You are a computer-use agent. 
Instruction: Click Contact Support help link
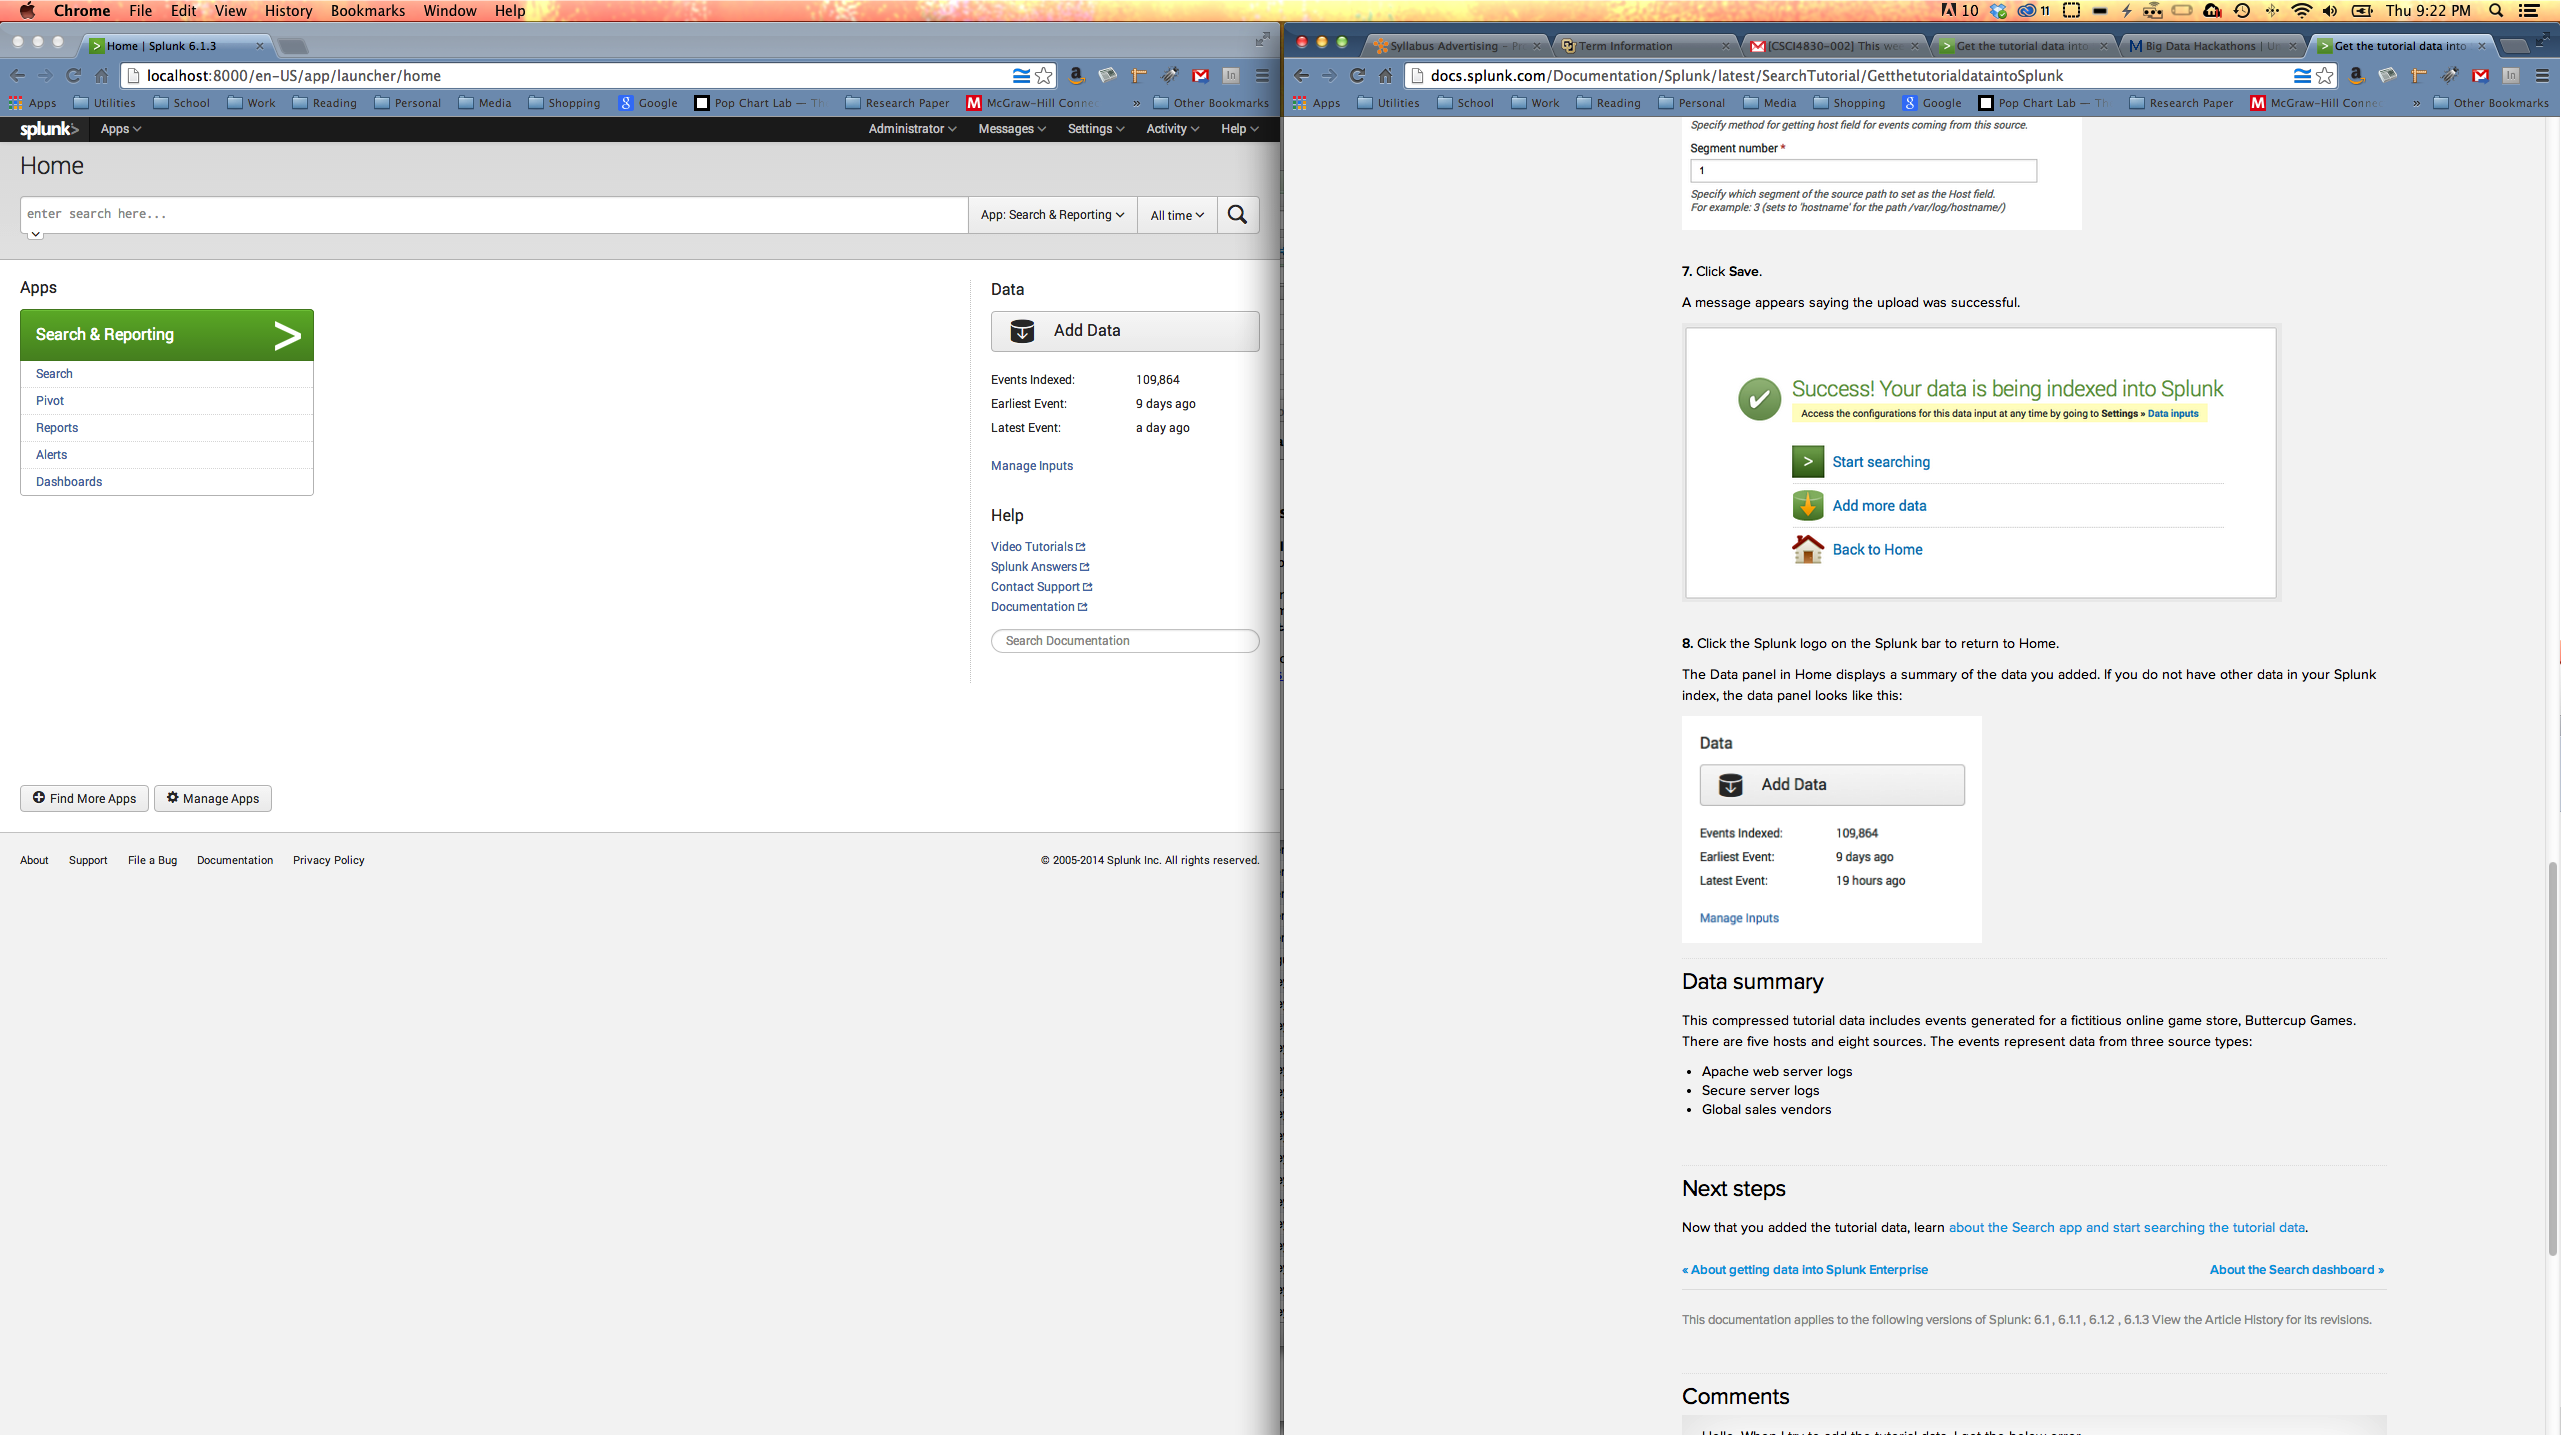(x=1041, y=587)
